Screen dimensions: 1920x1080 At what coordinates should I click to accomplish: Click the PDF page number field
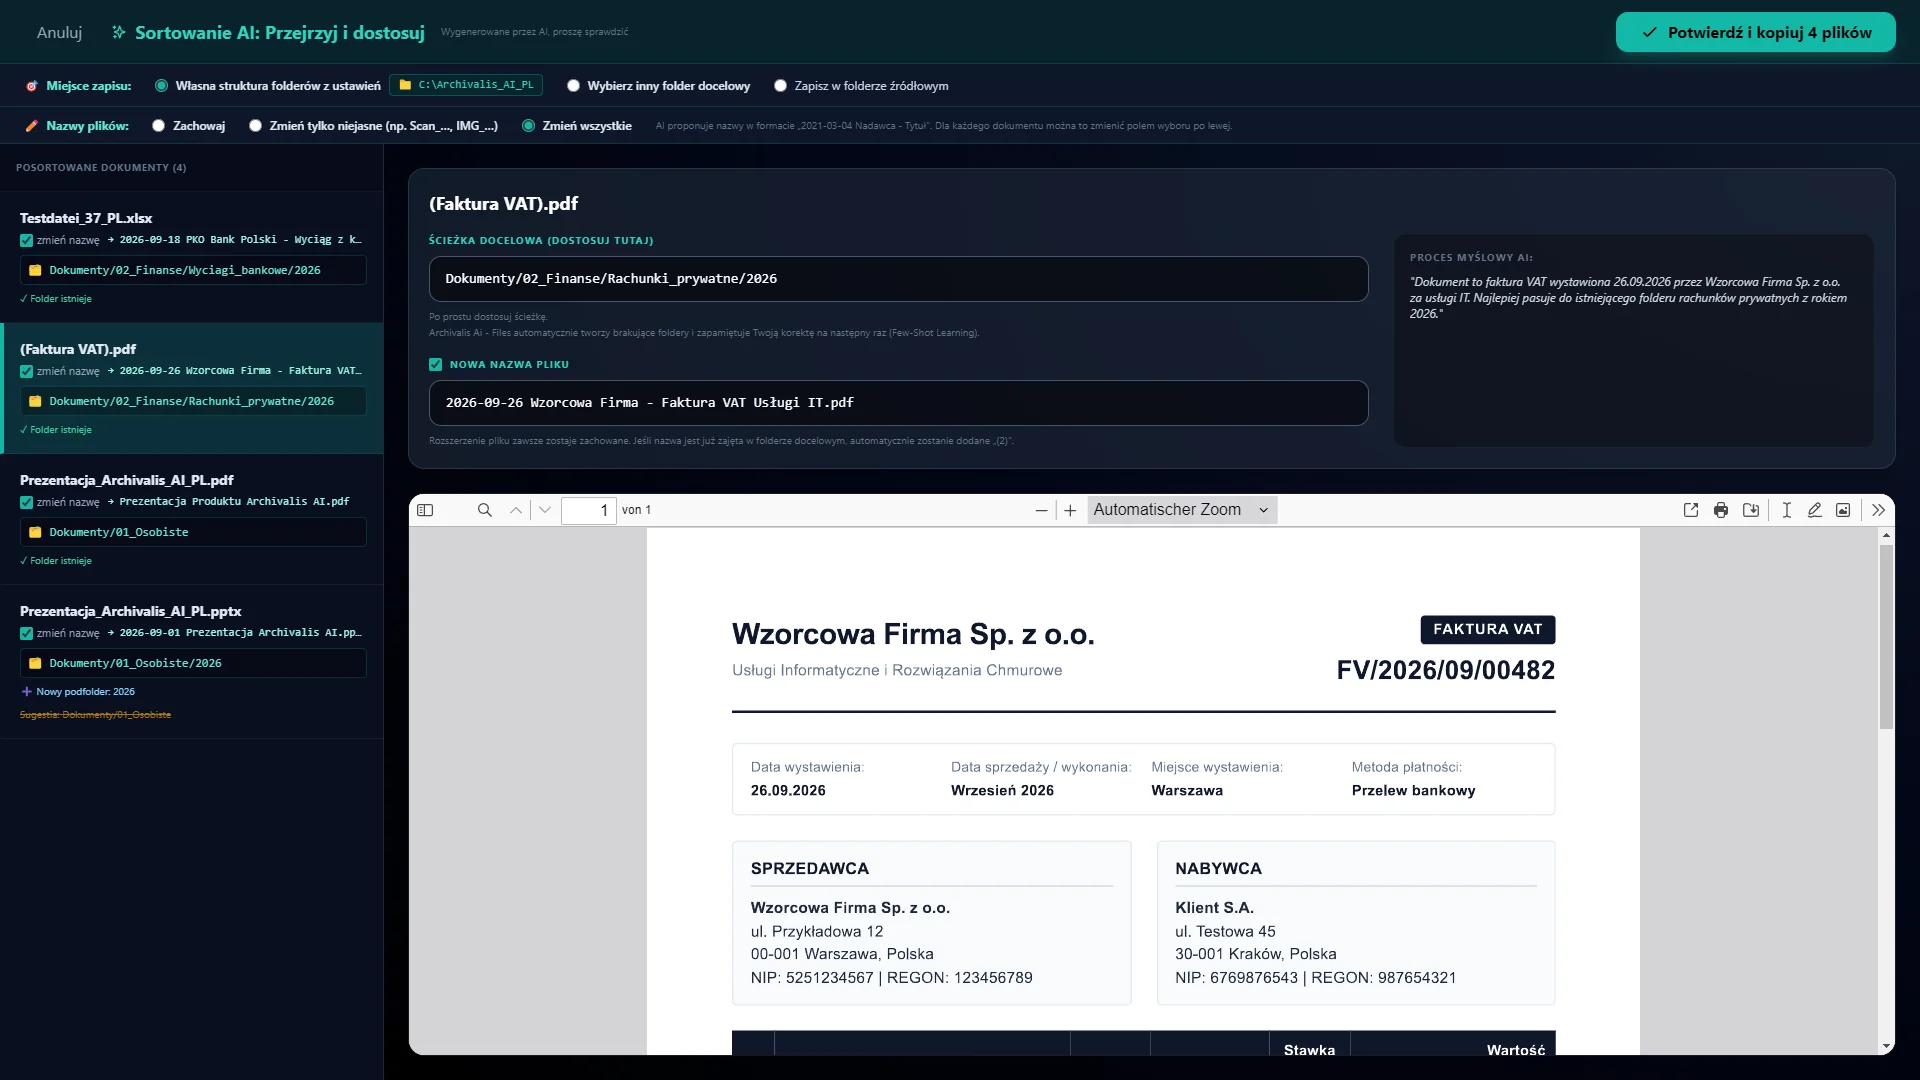[x=588, y=510]
